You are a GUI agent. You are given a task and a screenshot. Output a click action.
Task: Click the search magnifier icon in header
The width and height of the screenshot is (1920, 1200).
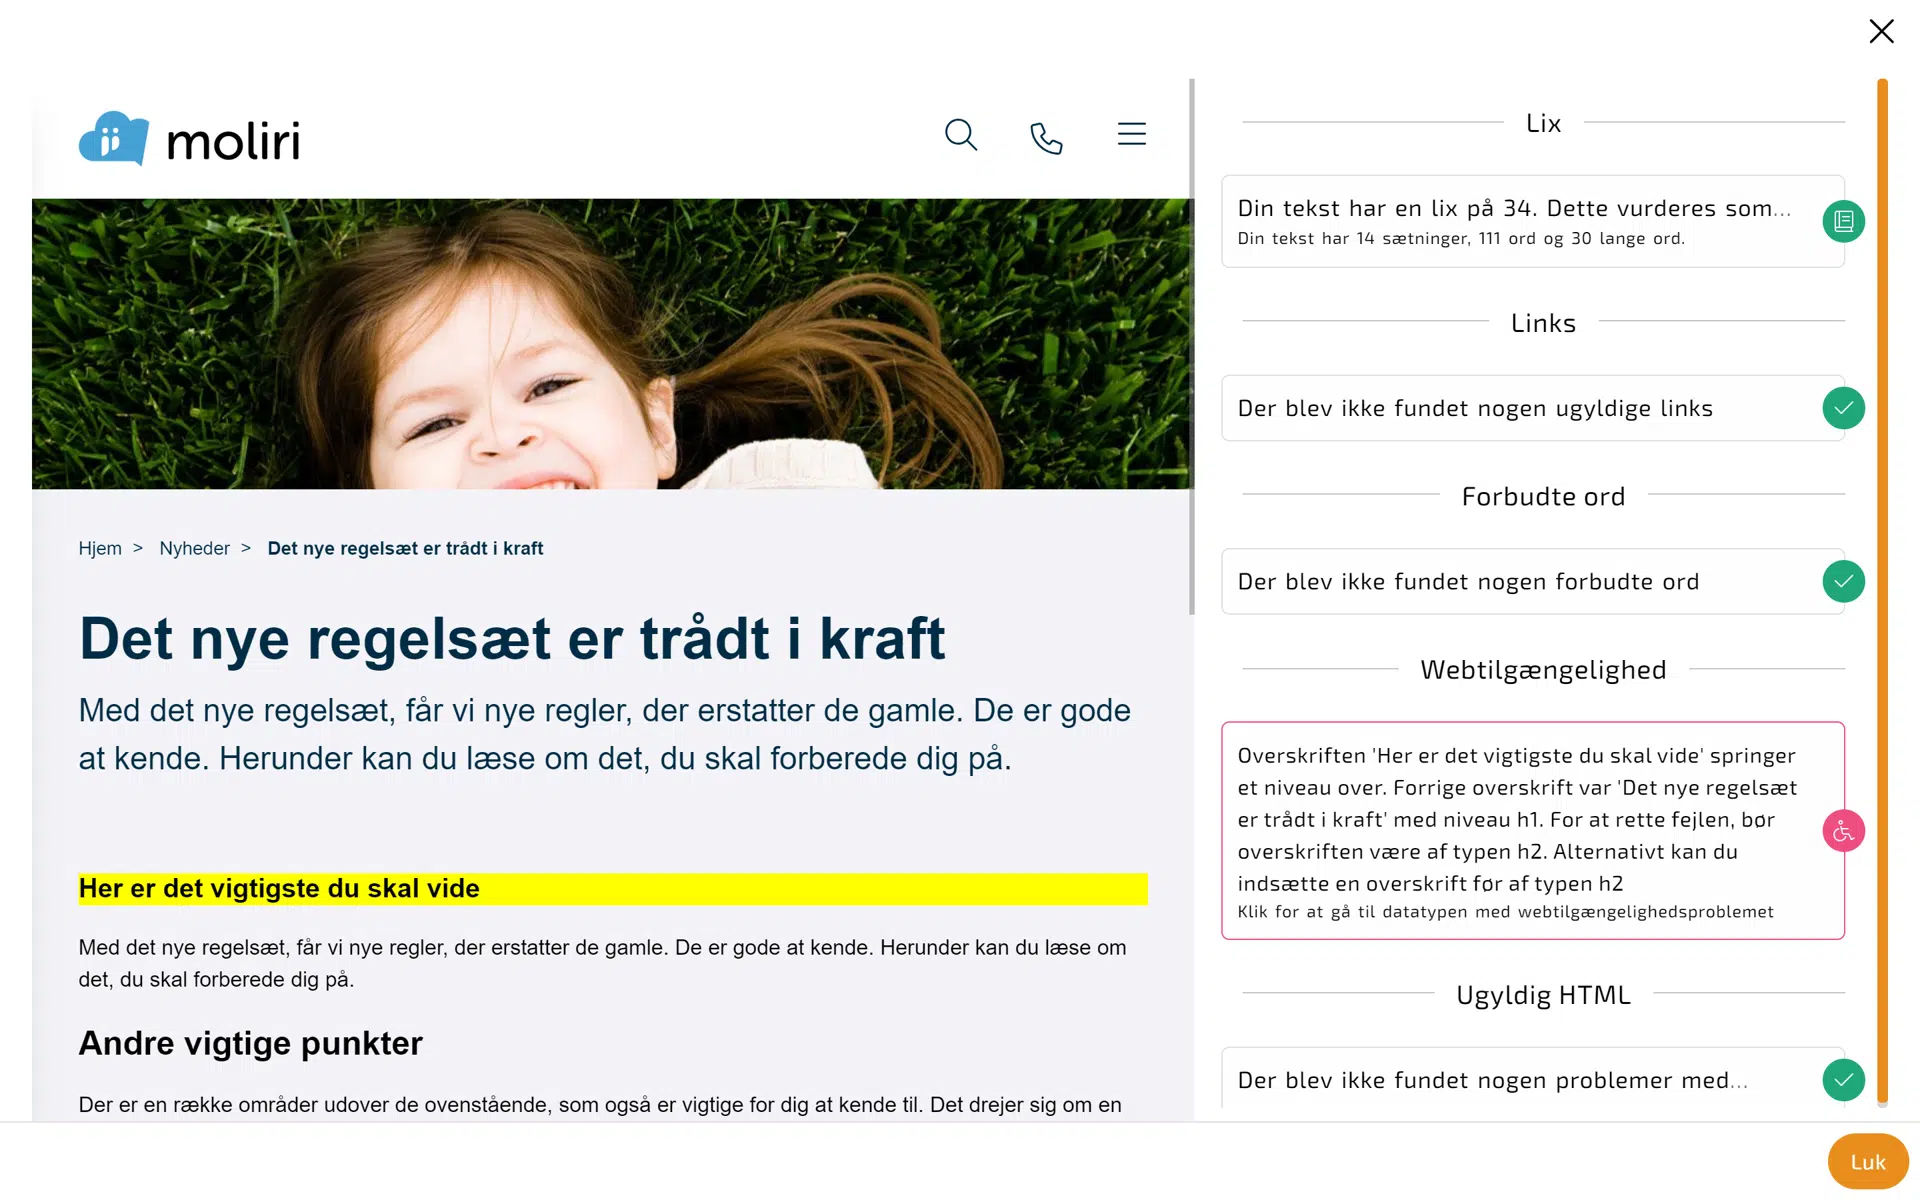point(960,135)
